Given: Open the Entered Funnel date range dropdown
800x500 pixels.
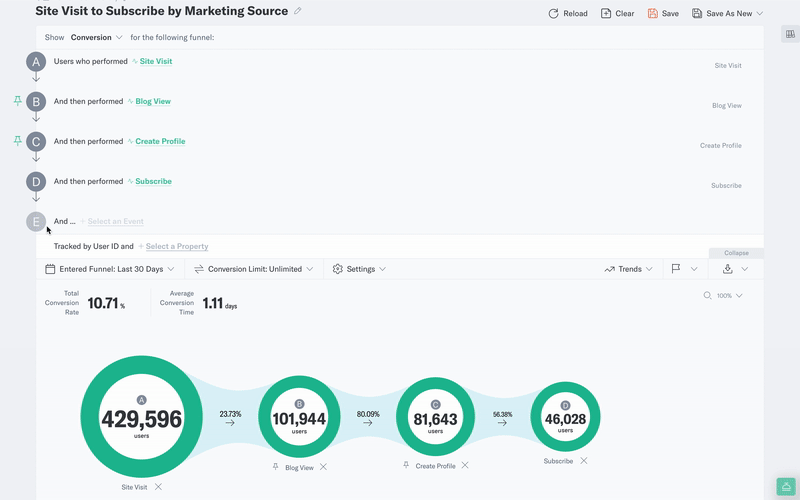Looking at the screenshot, I should pos(110,269).
